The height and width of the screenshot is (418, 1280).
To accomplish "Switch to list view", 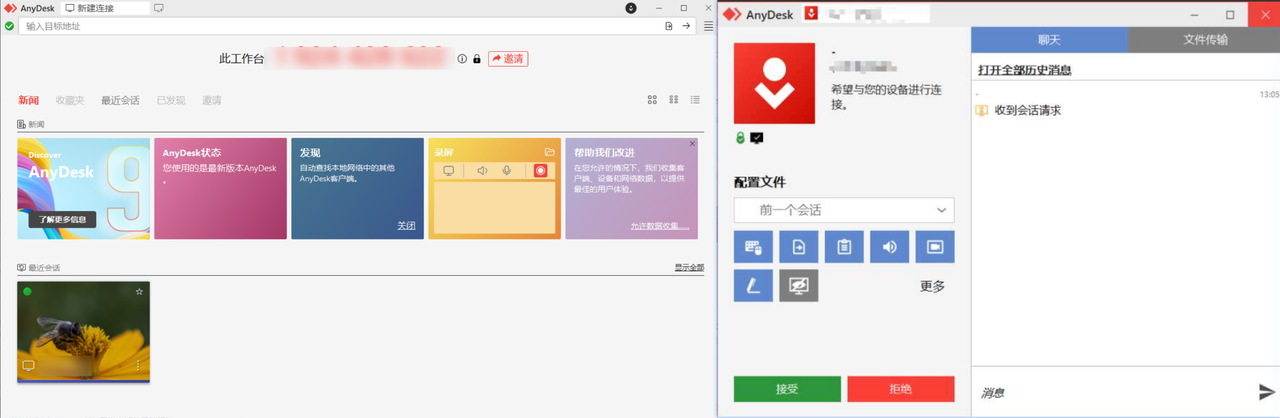I will pos(695,100).
